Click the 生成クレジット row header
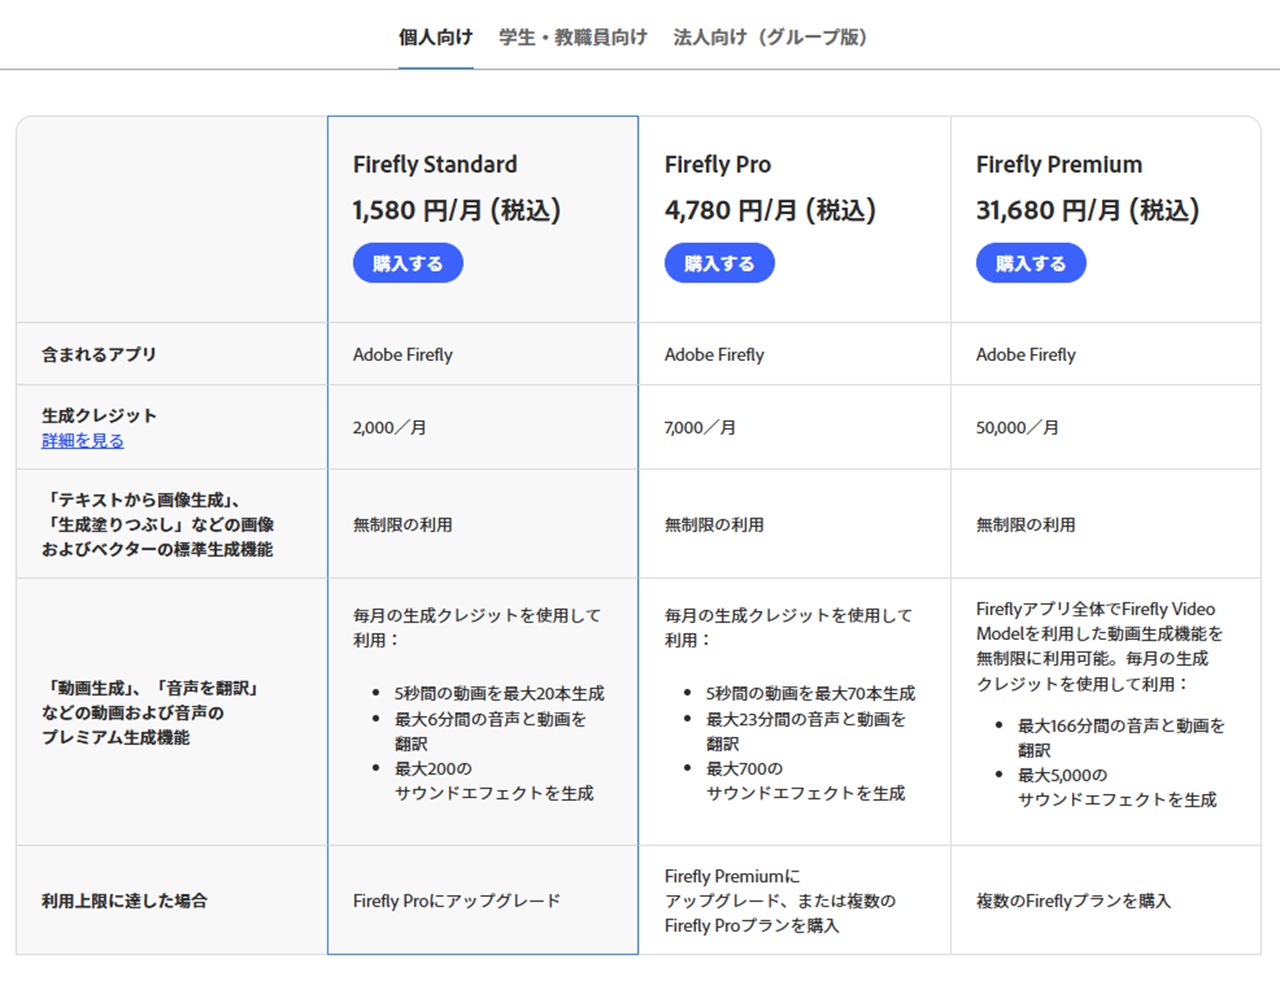The height and width of the screenshot is (981, 1280). [99, 415]
